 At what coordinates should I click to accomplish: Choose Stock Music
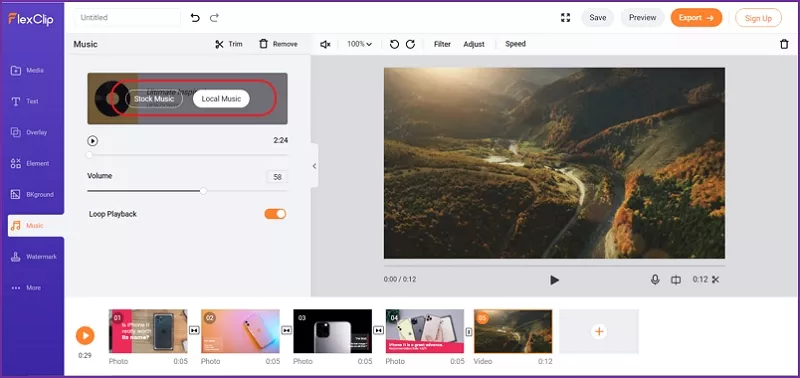point(154,99)
